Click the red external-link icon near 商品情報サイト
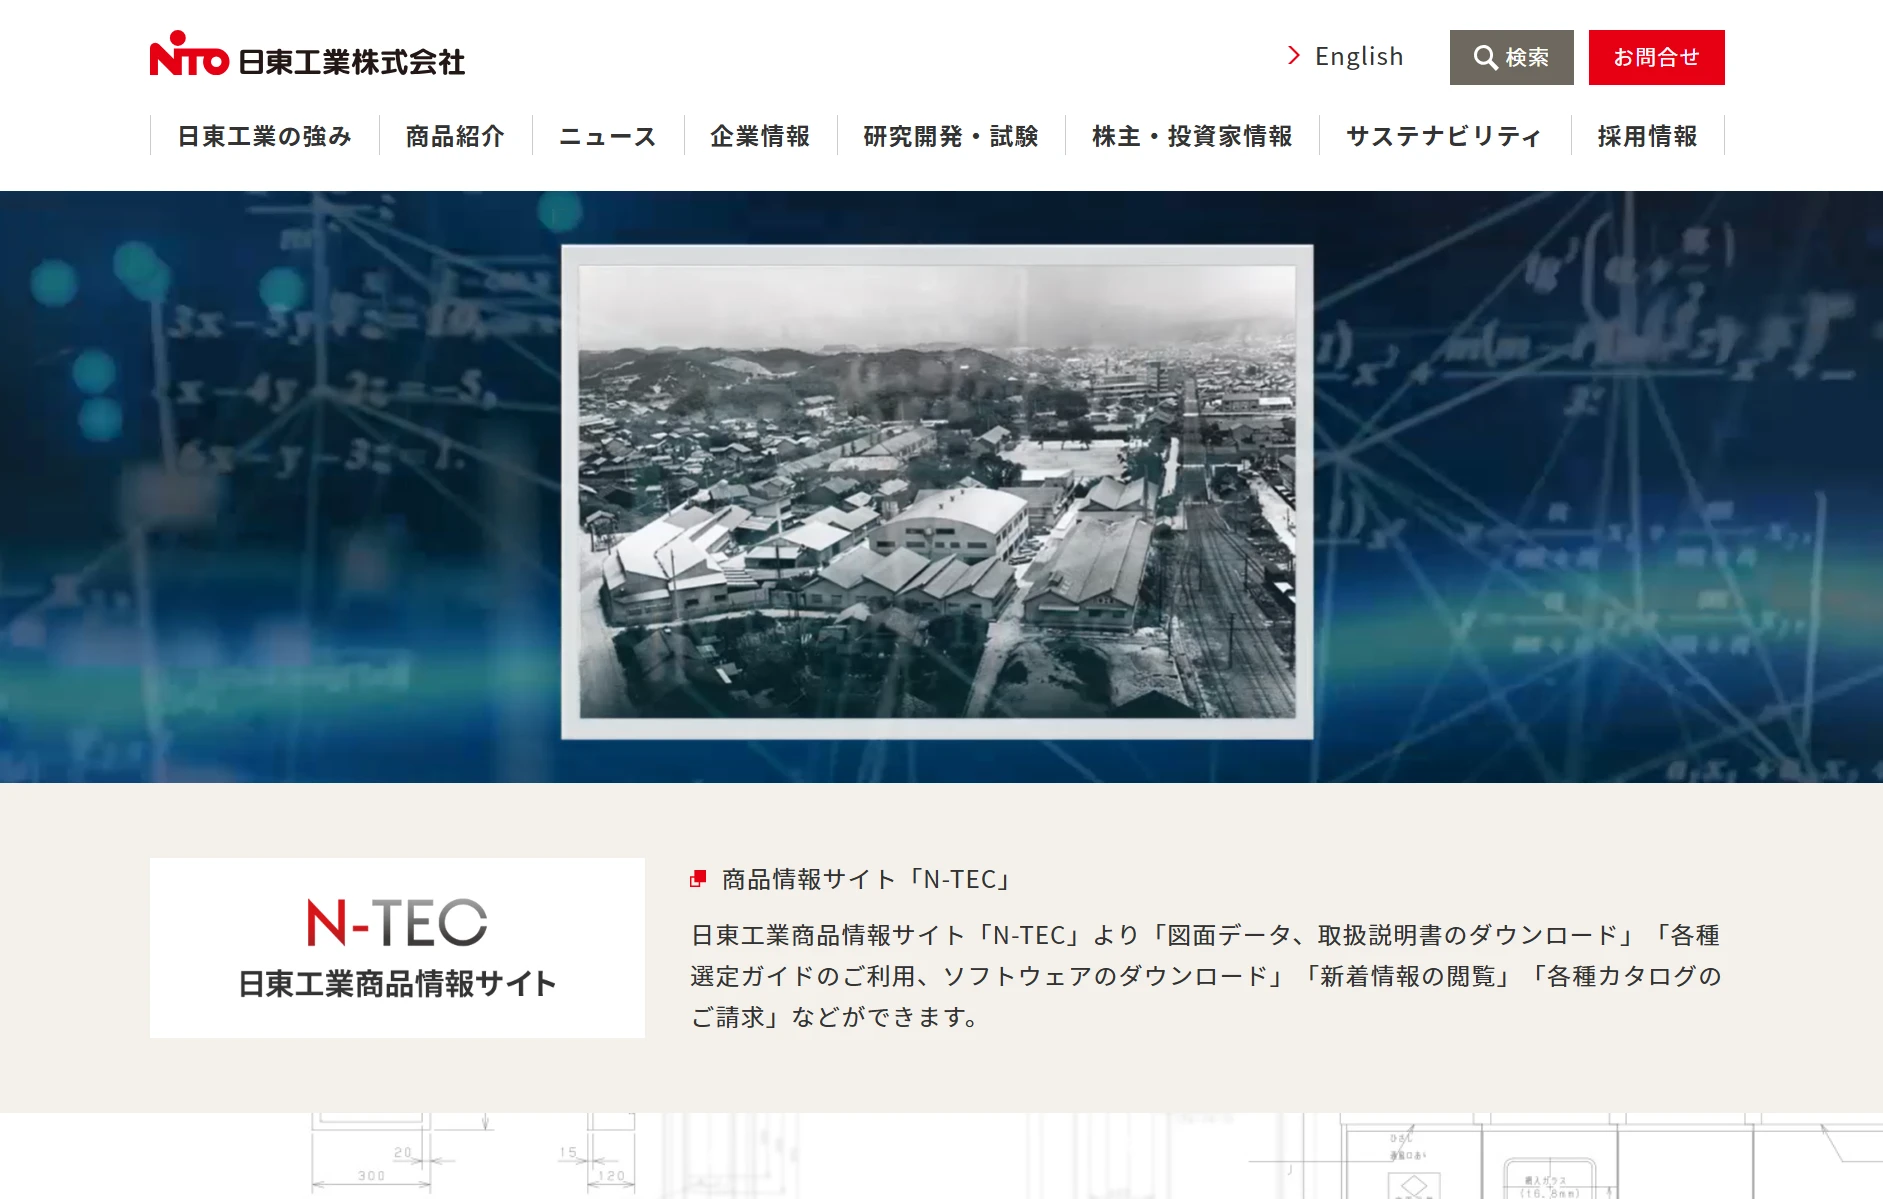1883x1199 pixels. (x=698, y=879)
